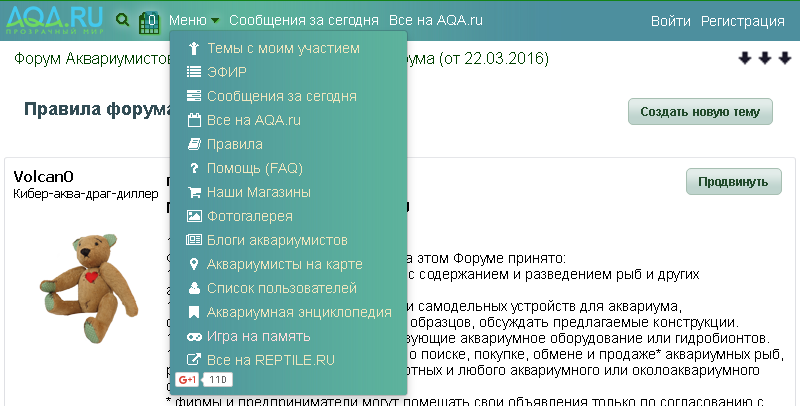Click the question mark icon for Помощь (FAQ)
Image resolution: width=800 pixels, height=406 pixels.
tap(194, 168)
